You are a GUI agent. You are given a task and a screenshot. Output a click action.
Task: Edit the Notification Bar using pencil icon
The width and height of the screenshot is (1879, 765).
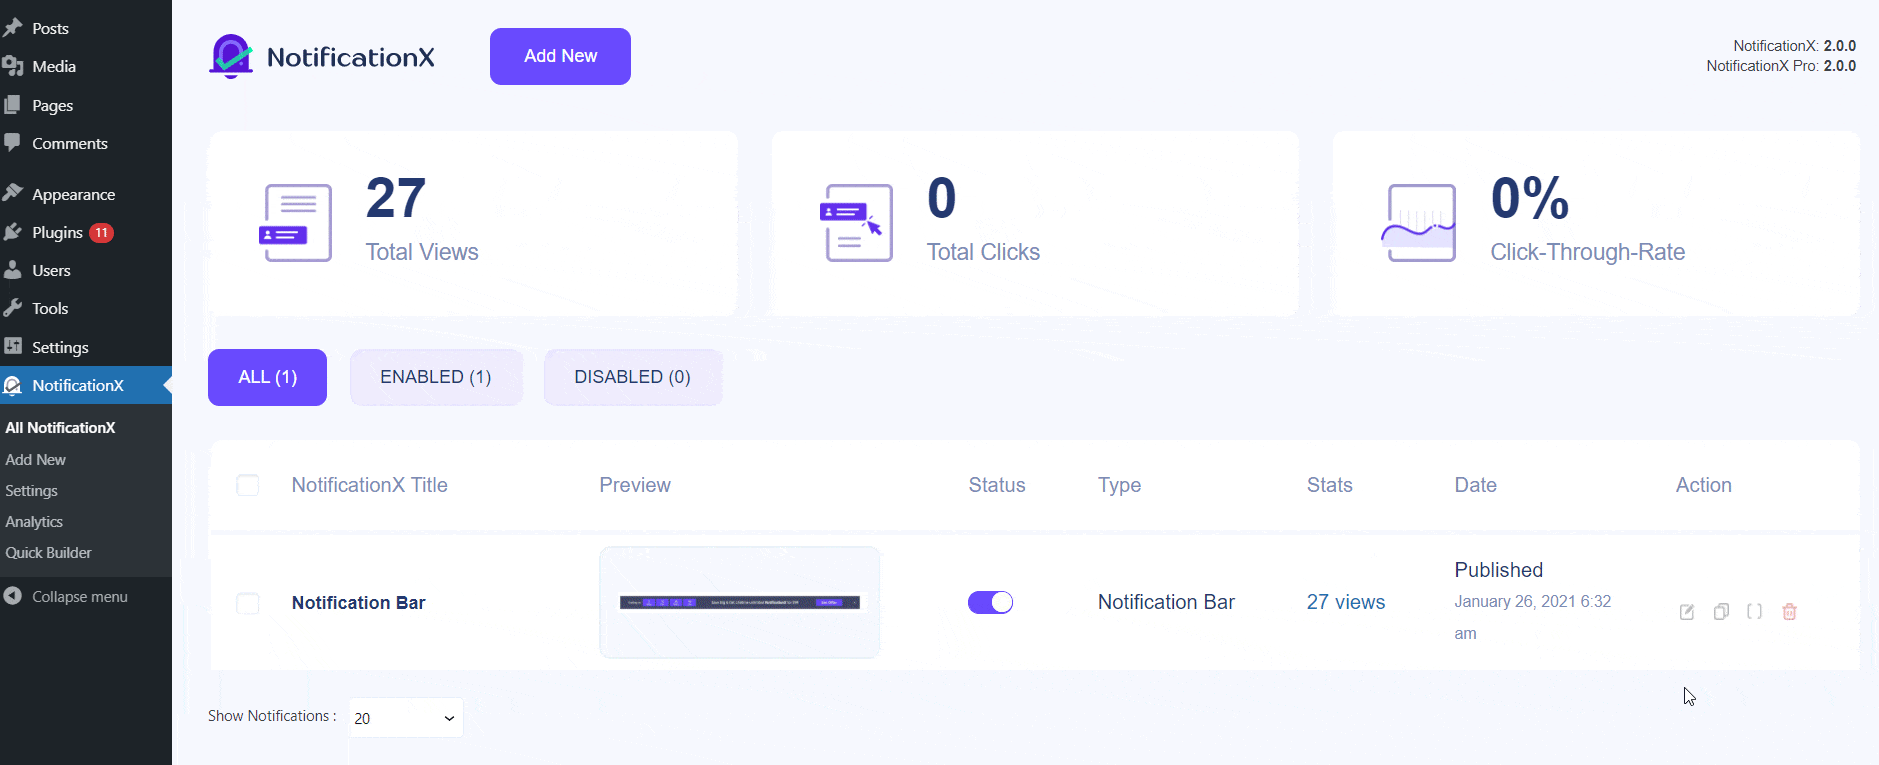click(1687, 612)
